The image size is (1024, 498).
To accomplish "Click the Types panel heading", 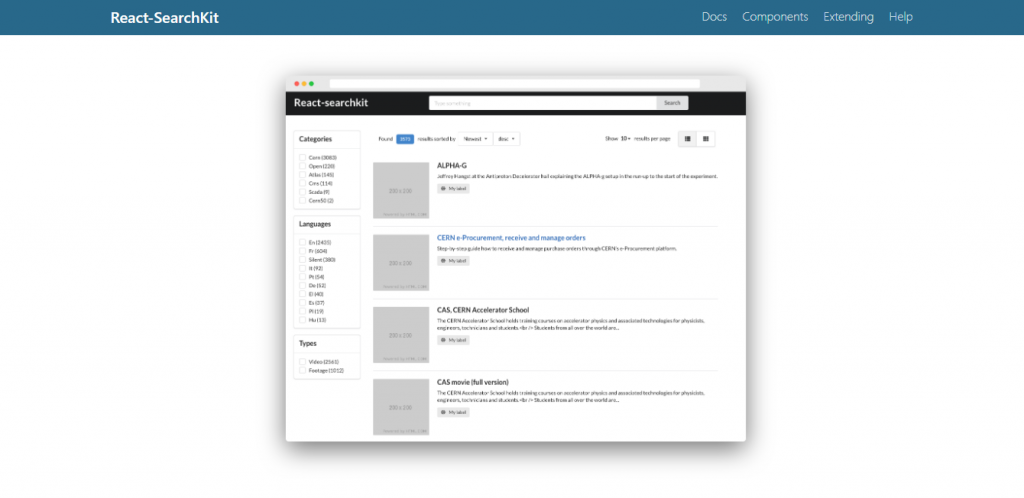I will click(x=308, y=343).
